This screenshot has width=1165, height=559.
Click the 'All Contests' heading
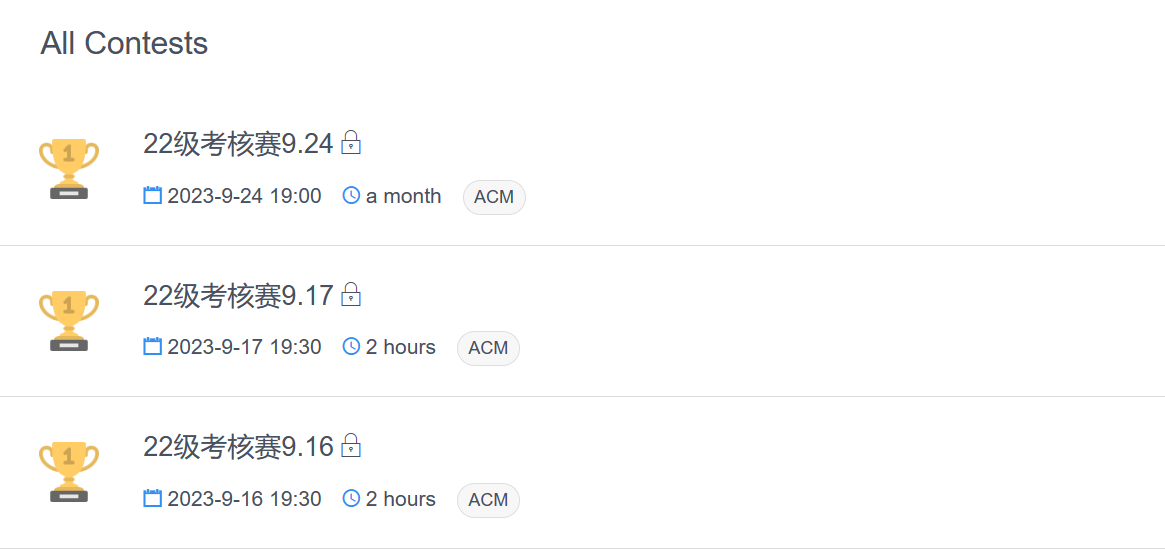click(124, 43)
